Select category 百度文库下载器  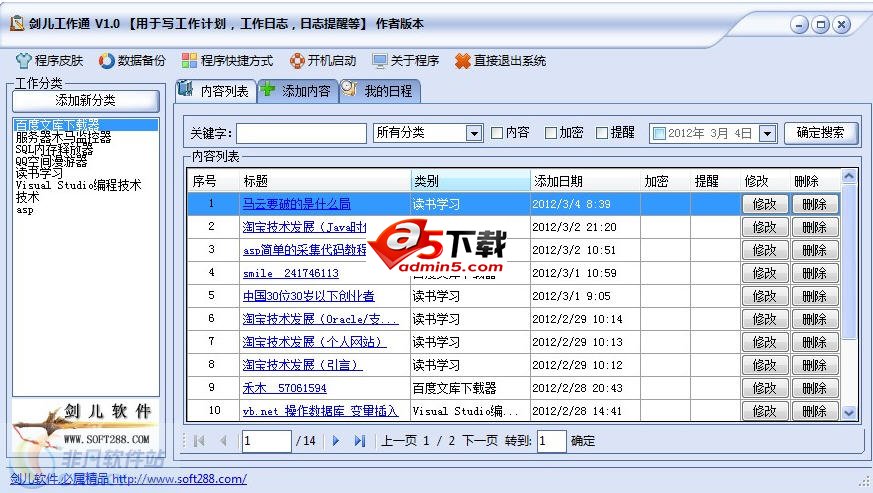click(x=86, y=125)
